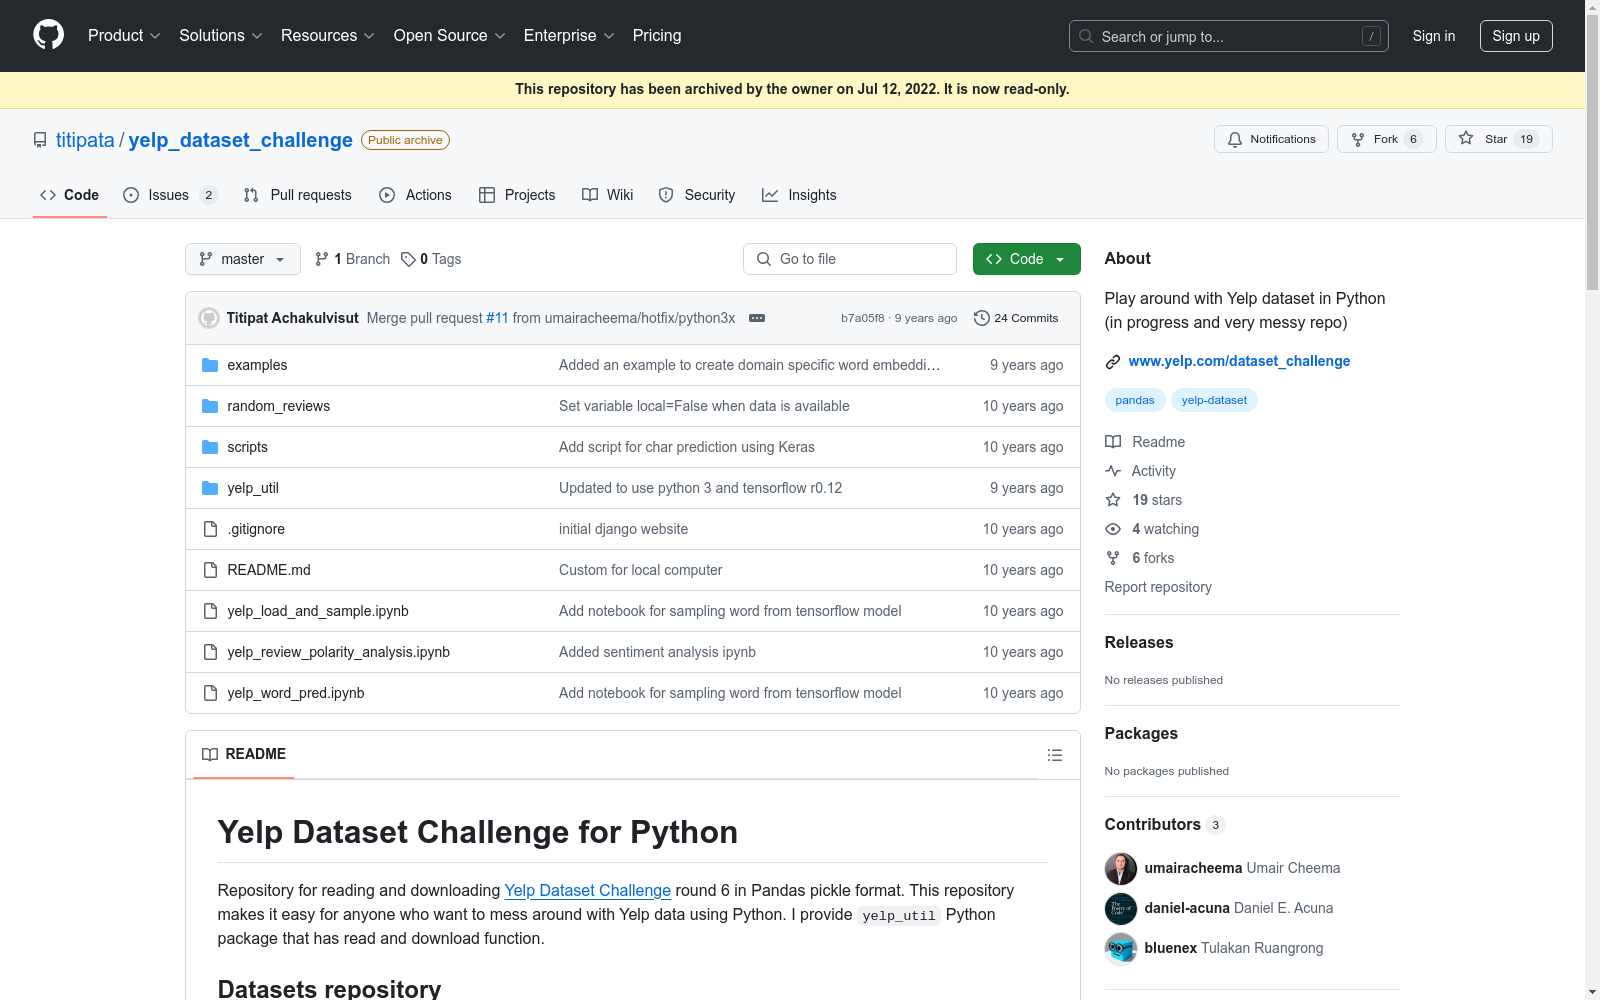The width and height of the screenshot is (1600, 1000).
Task: Switch to the Projects tab
Action: pyautogui.click(x=517, y=195)
